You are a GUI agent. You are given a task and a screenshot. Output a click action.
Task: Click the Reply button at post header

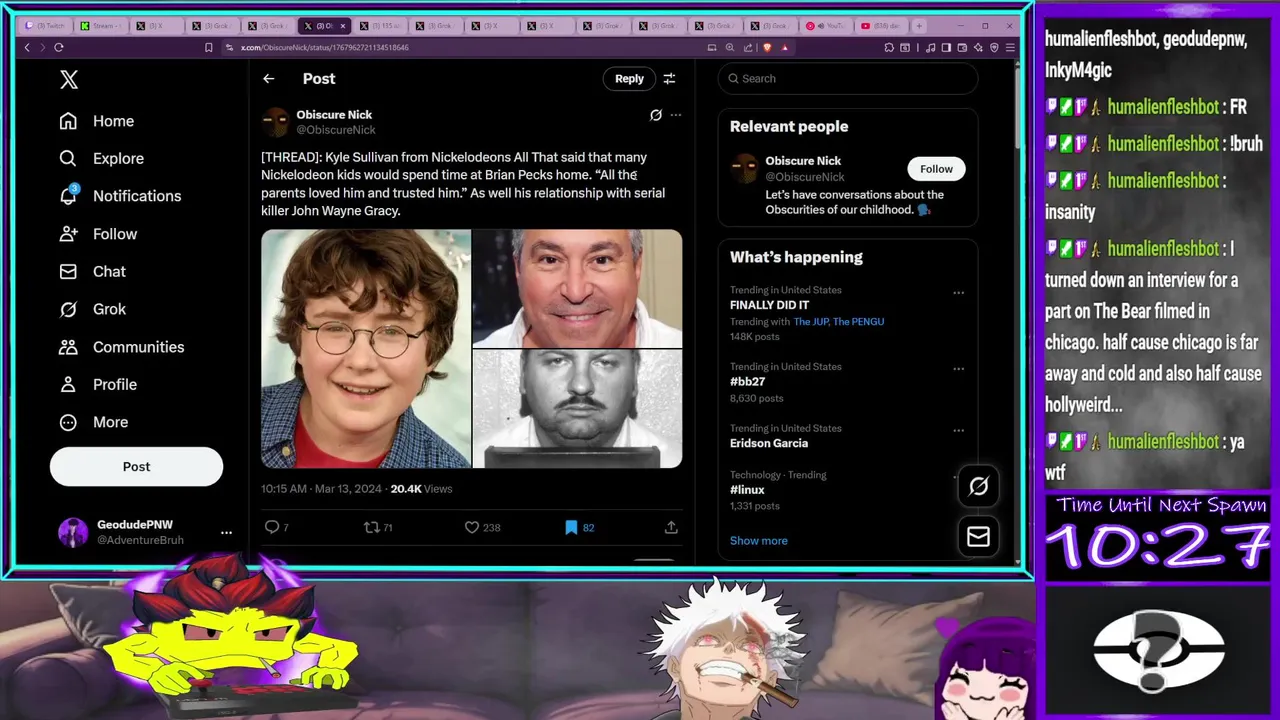click(629, 78)
